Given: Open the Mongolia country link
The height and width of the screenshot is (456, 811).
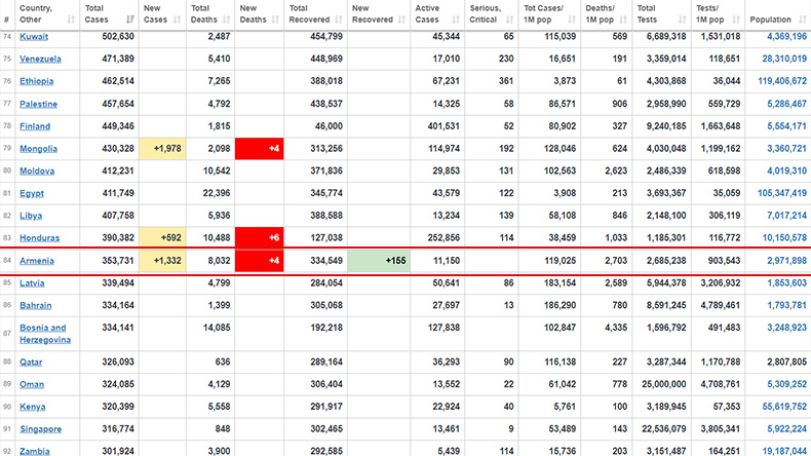Looking at the screenshot, I should point(38,148).
